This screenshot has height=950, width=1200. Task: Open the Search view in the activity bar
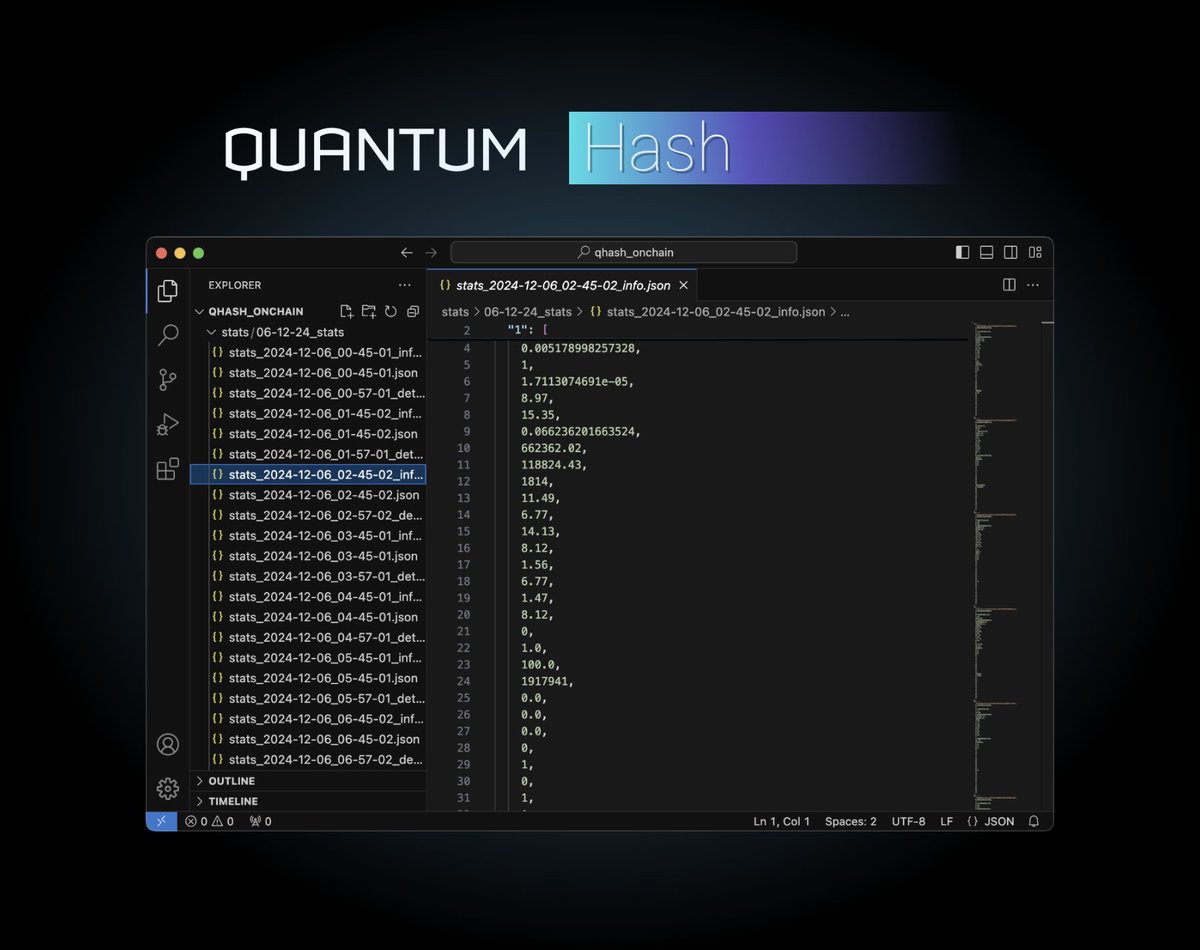[x=167, y=335]
